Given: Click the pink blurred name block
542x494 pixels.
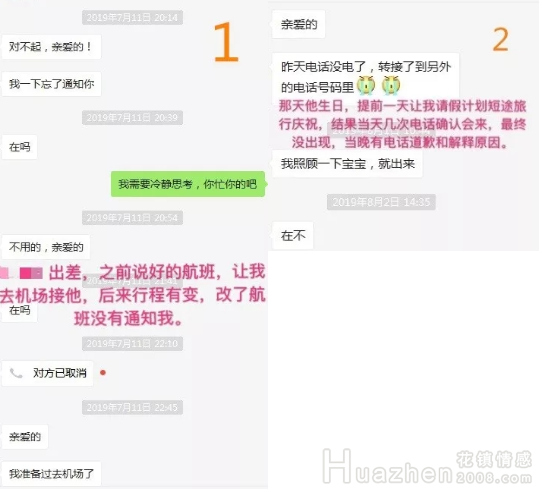Looking at the screenshot, I should (21, 273).
